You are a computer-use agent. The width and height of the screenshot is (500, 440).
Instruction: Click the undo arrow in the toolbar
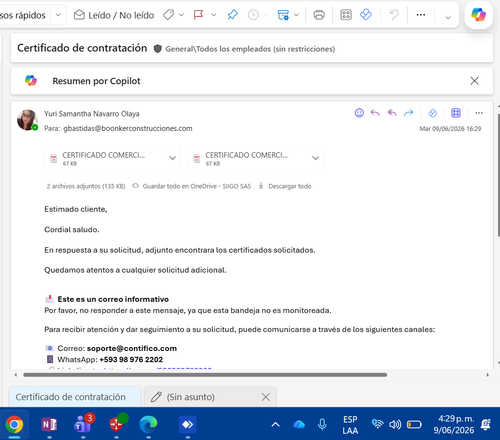pos(394,15)
